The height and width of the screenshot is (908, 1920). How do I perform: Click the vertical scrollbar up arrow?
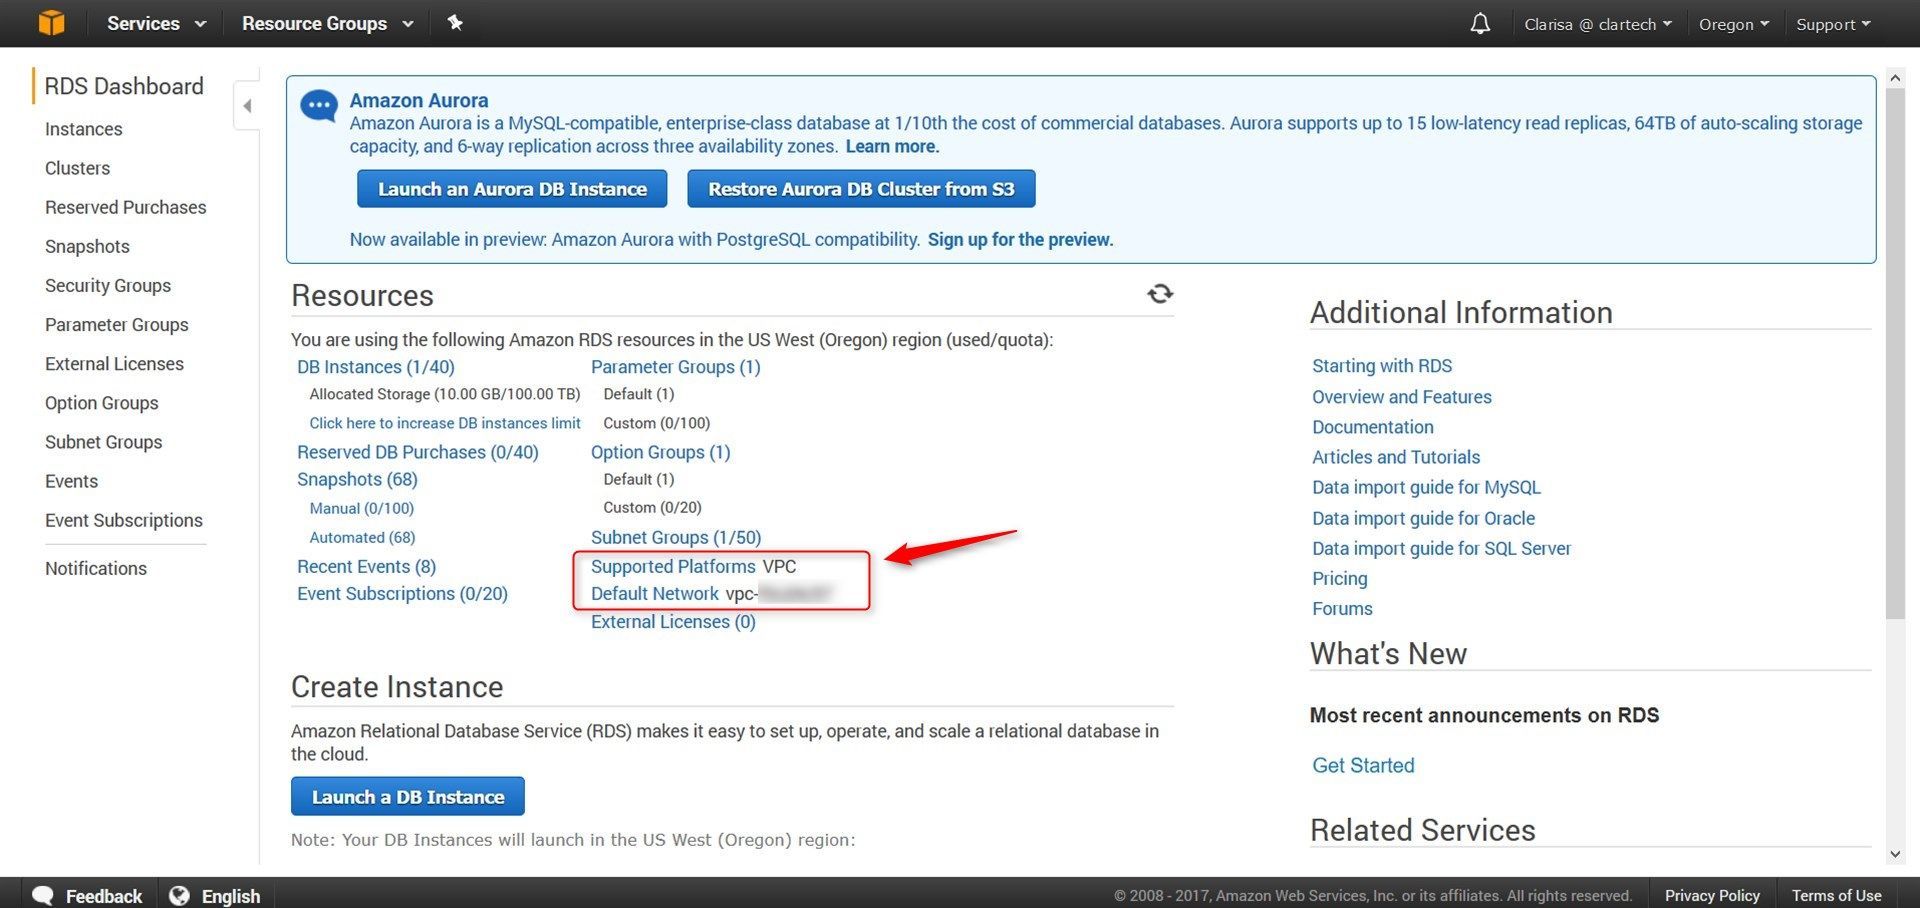[1895, 78]
